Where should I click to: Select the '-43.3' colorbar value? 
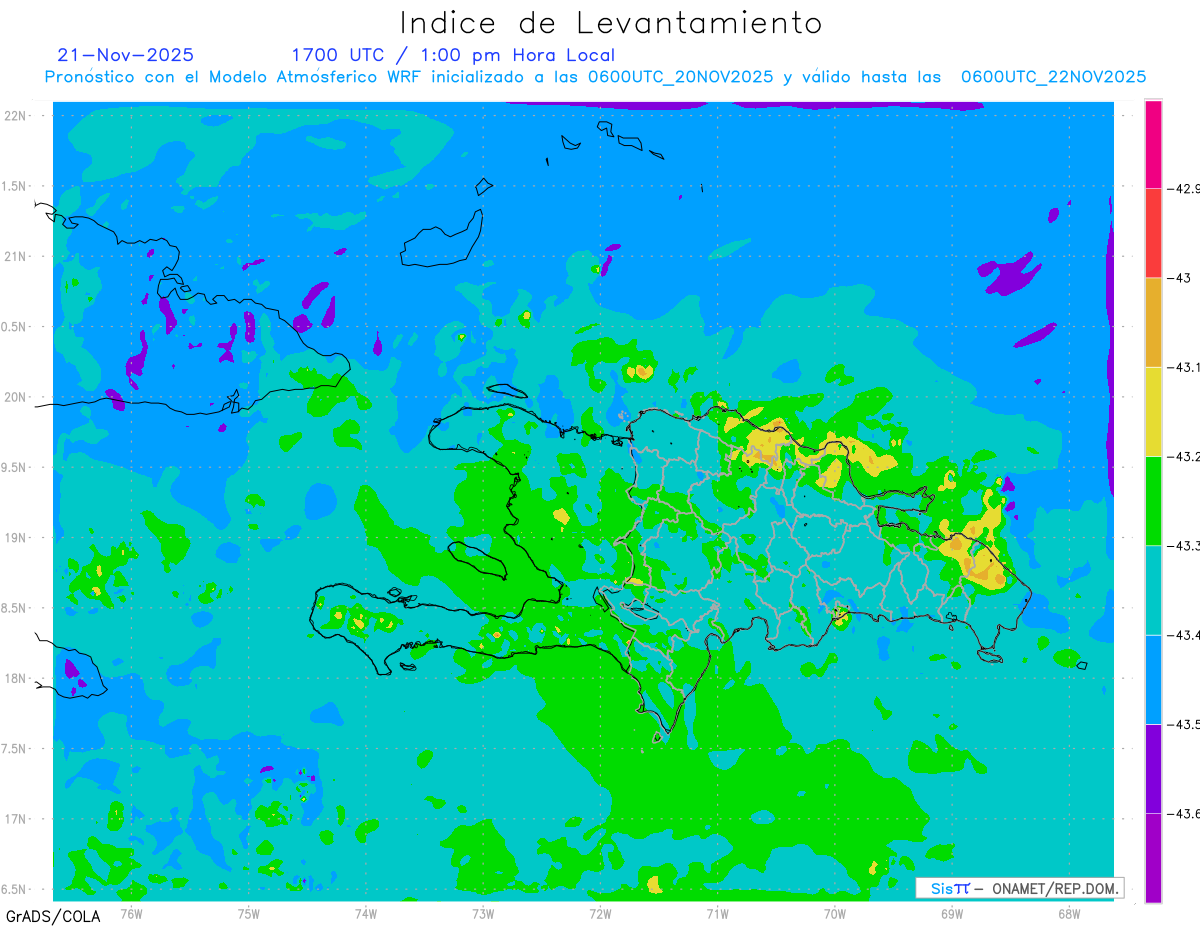pos(1185,545)
